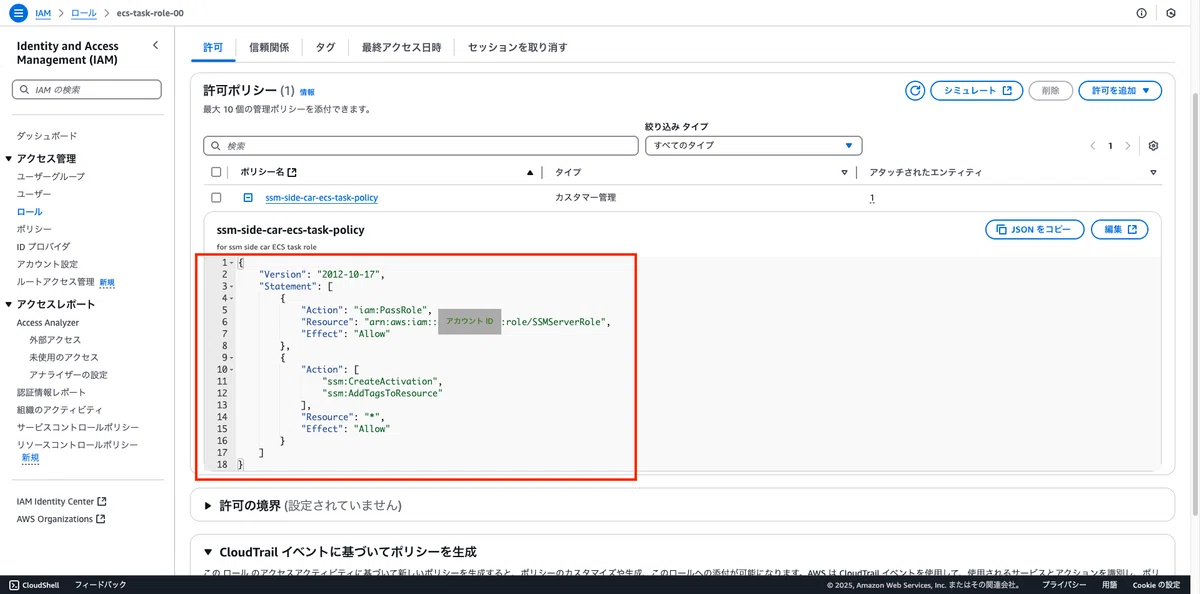Fold the Statement block at line 3
This screenshot has height=594, width=1200.
(230, 286)
